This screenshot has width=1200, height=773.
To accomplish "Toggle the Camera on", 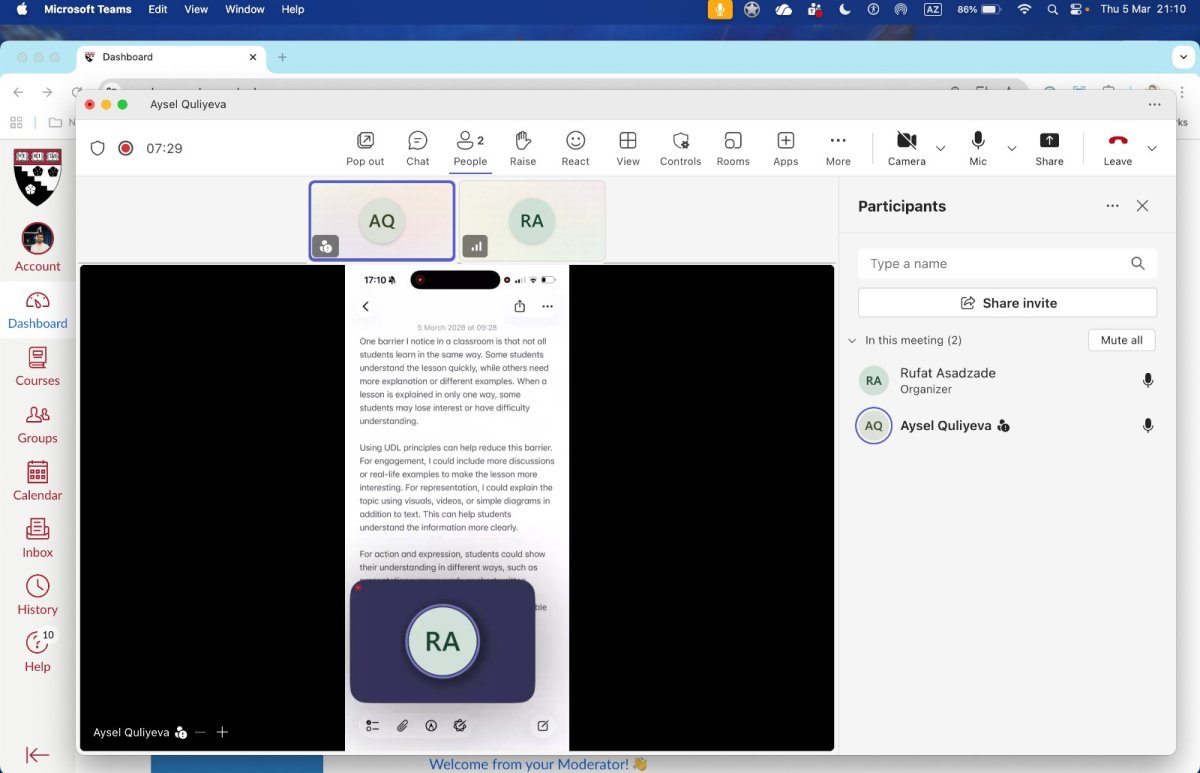I will (906, 148).
